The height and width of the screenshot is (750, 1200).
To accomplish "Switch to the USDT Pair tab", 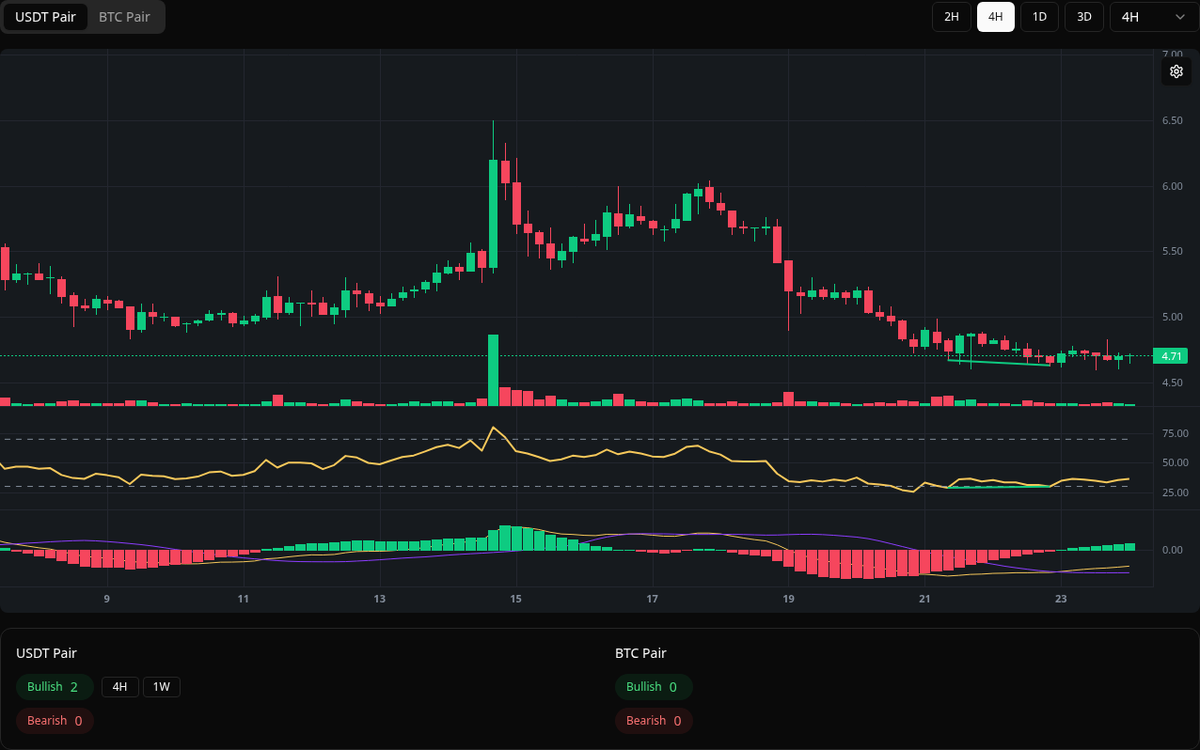I will pos(45,17).
